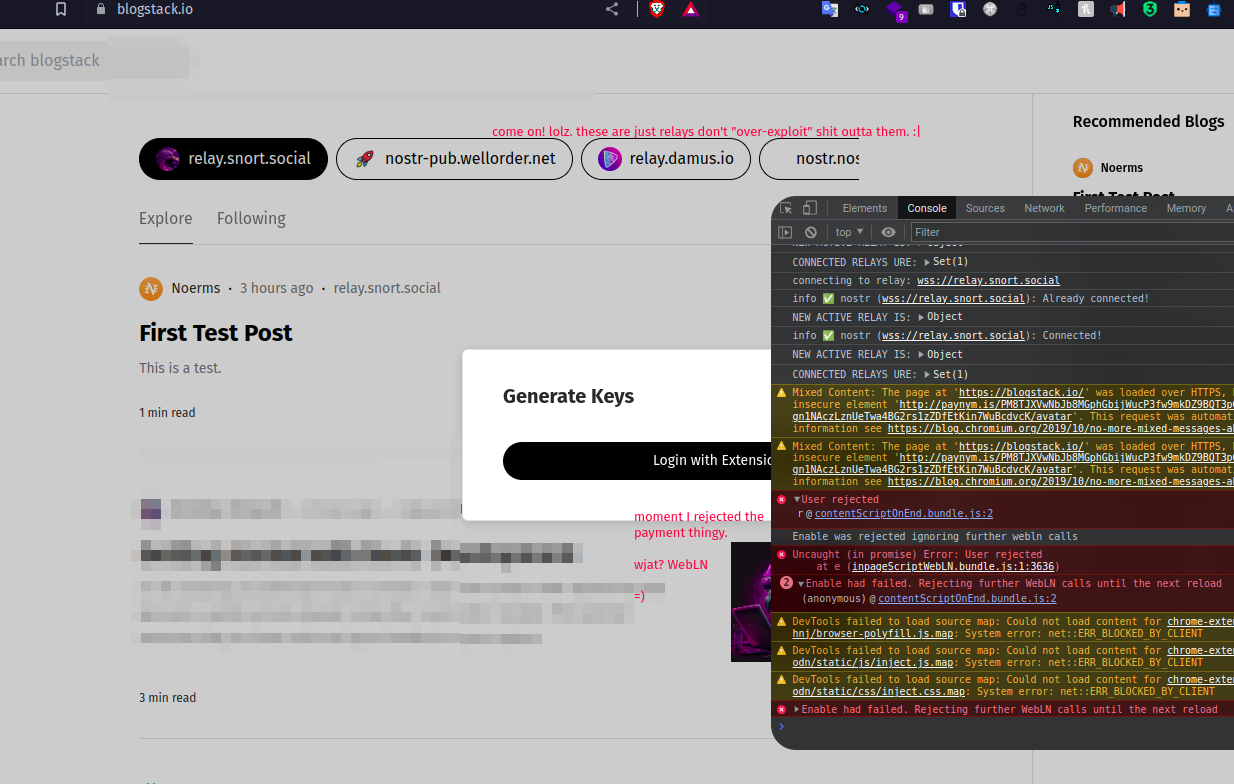This screenshot has width=1234, height=784.
Task: Click the cyan eye extension icon
Action: (861, 9)
